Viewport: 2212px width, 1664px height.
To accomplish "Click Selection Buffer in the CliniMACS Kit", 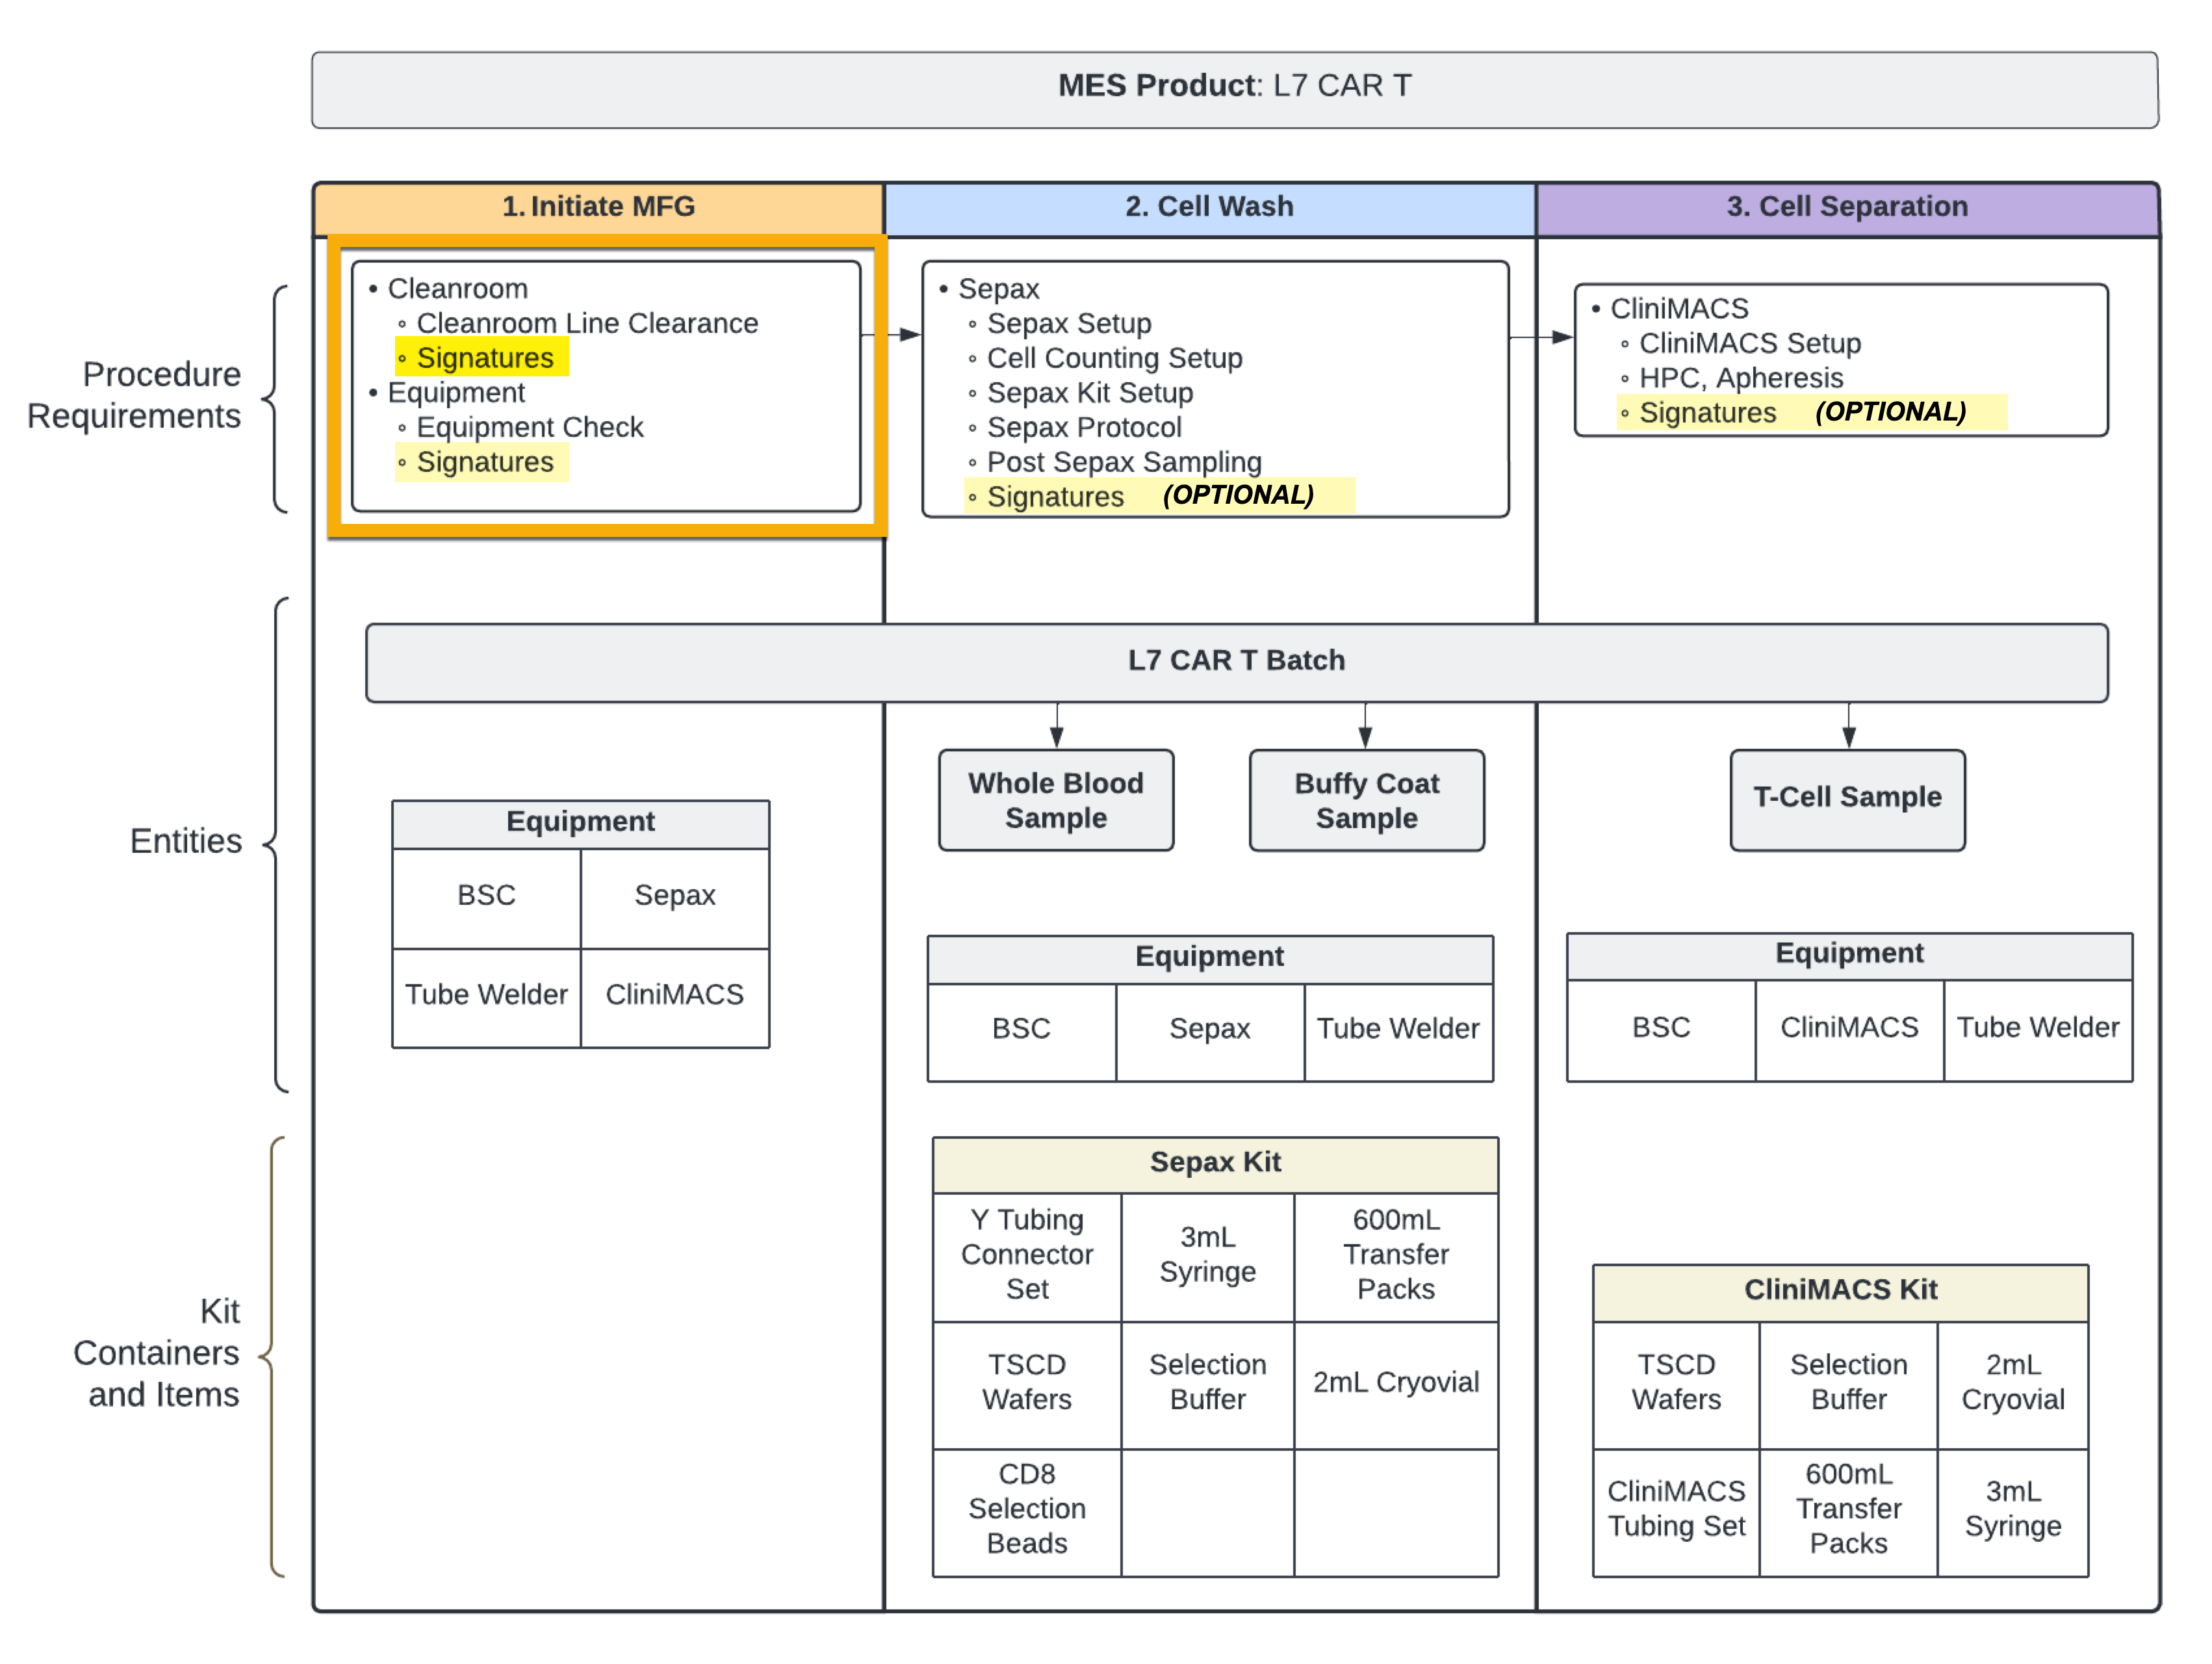I will [1849, 1385].
